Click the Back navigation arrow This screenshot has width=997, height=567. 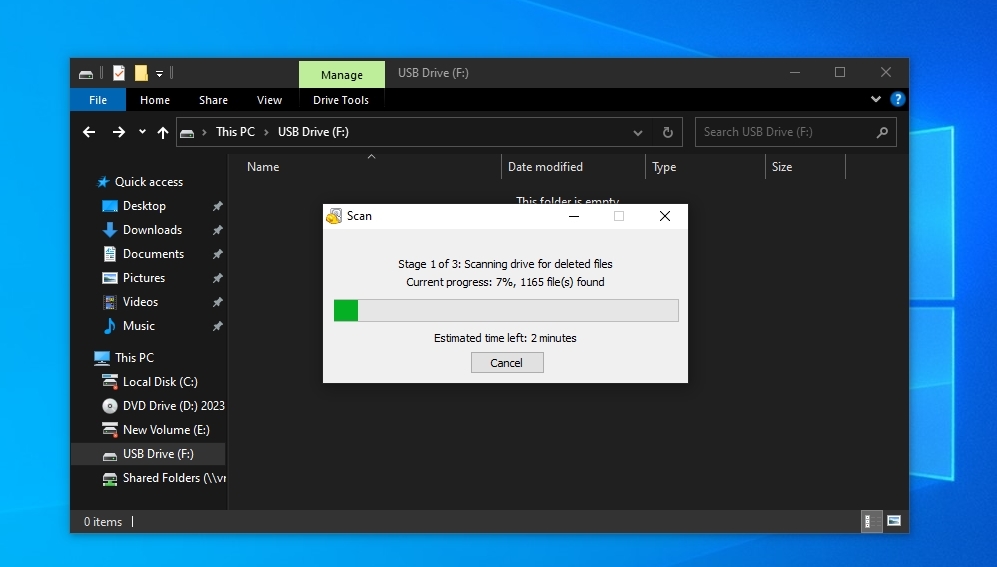89,132
